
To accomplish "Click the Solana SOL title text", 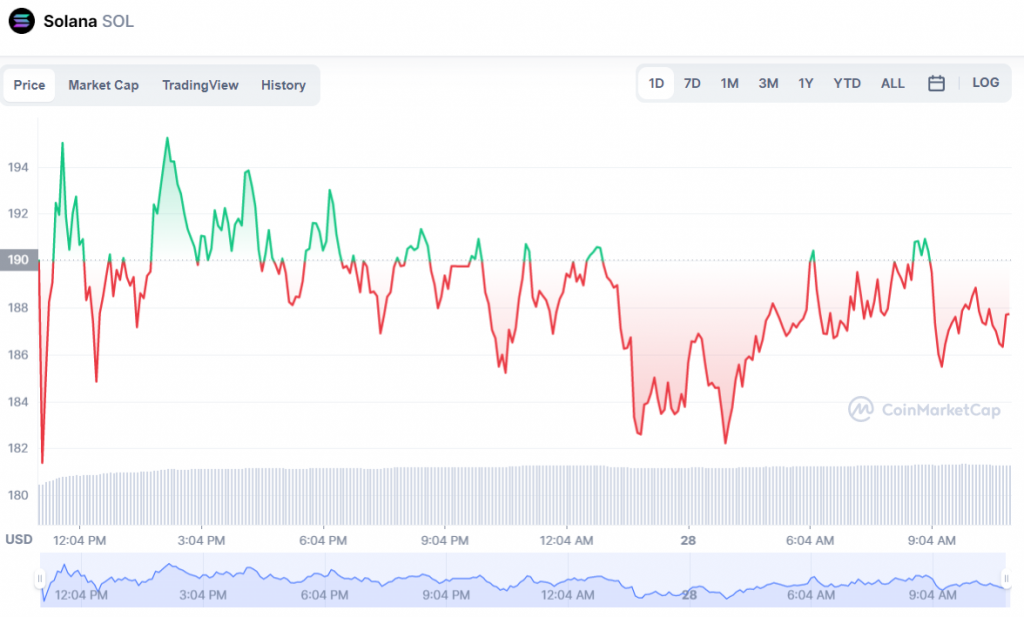I will tap(89, 21).
